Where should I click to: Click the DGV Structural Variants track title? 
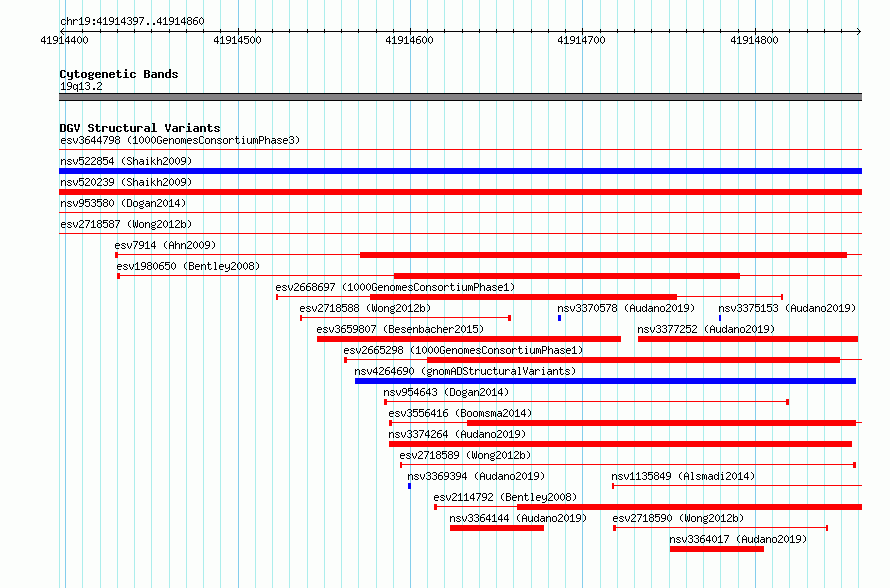pos(140,128)
